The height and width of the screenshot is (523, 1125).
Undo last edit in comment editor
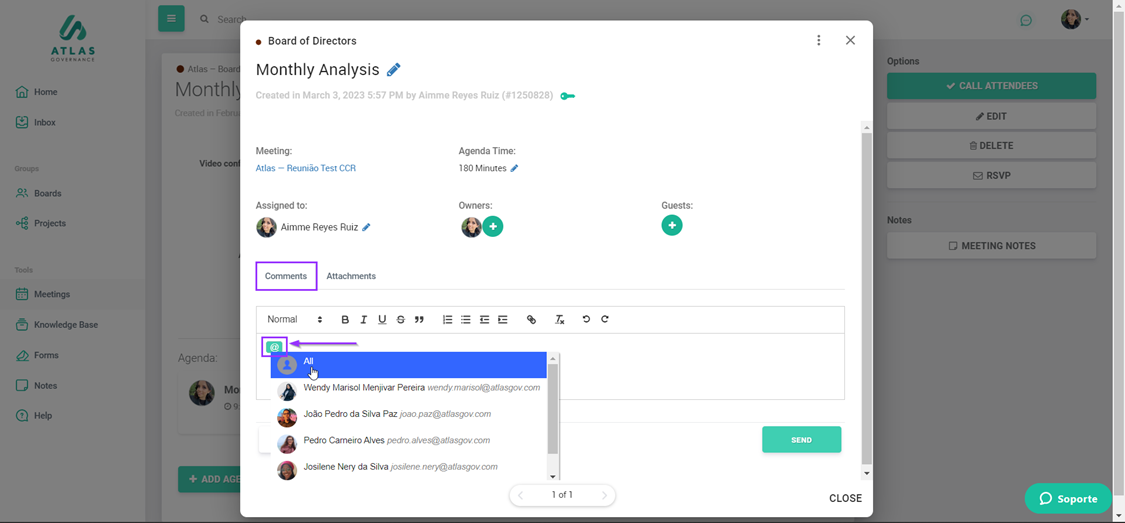pos(586,320)
